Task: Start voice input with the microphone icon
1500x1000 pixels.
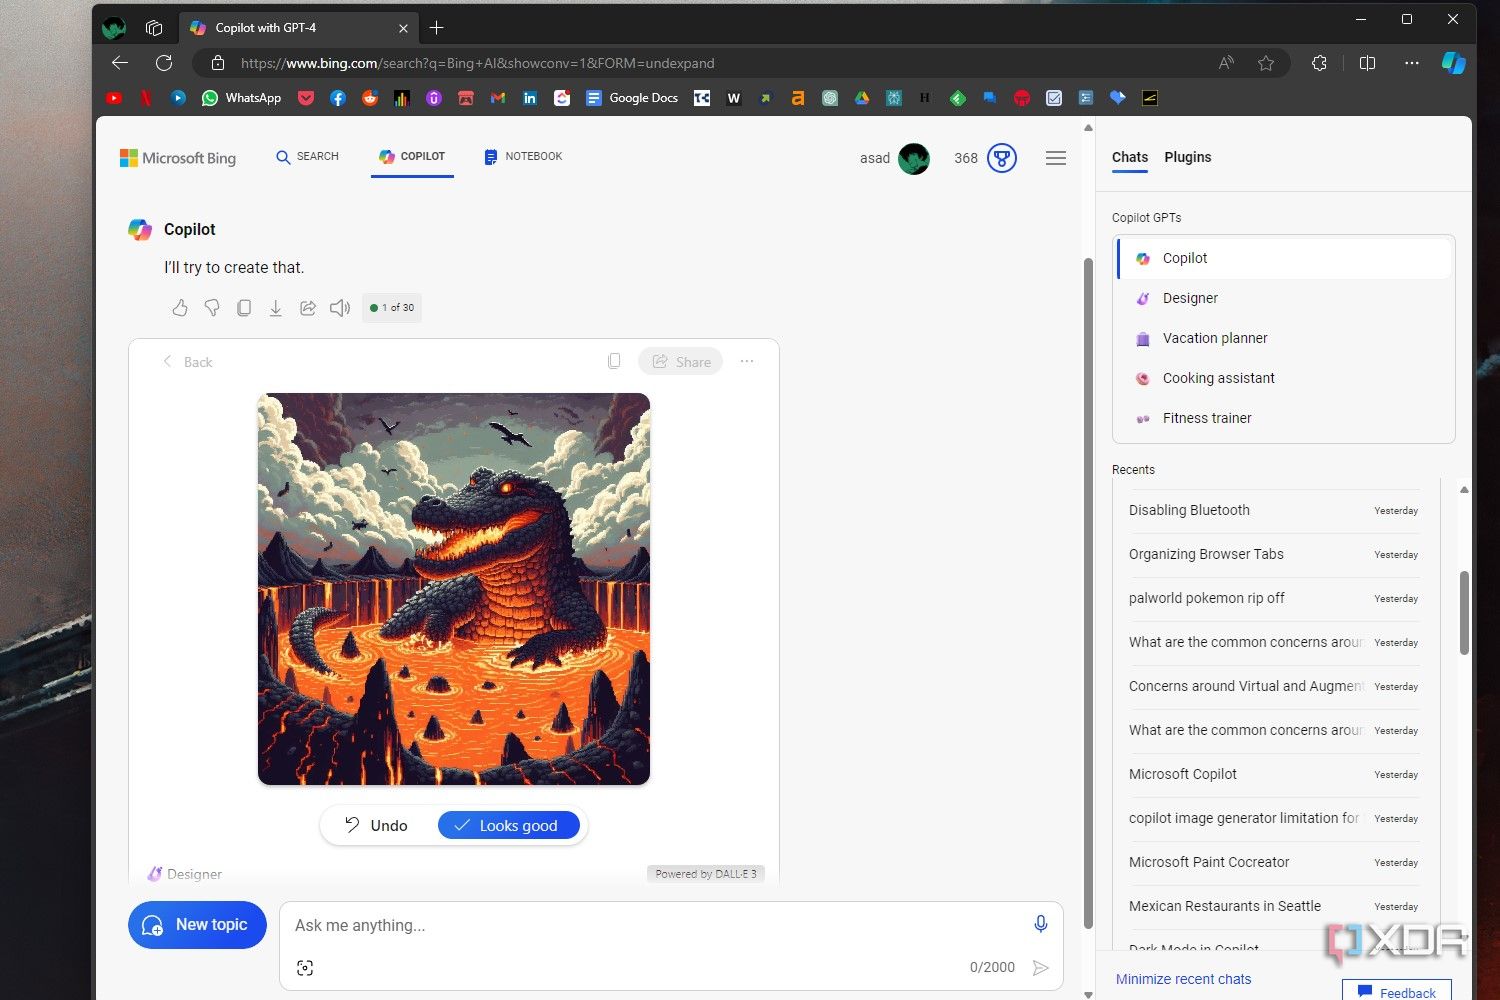Action: click(1040, 924)
